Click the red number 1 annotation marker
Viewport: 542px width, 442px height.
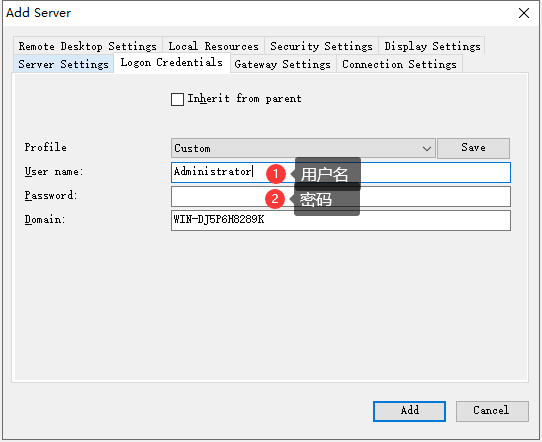(x=275, y=173)
